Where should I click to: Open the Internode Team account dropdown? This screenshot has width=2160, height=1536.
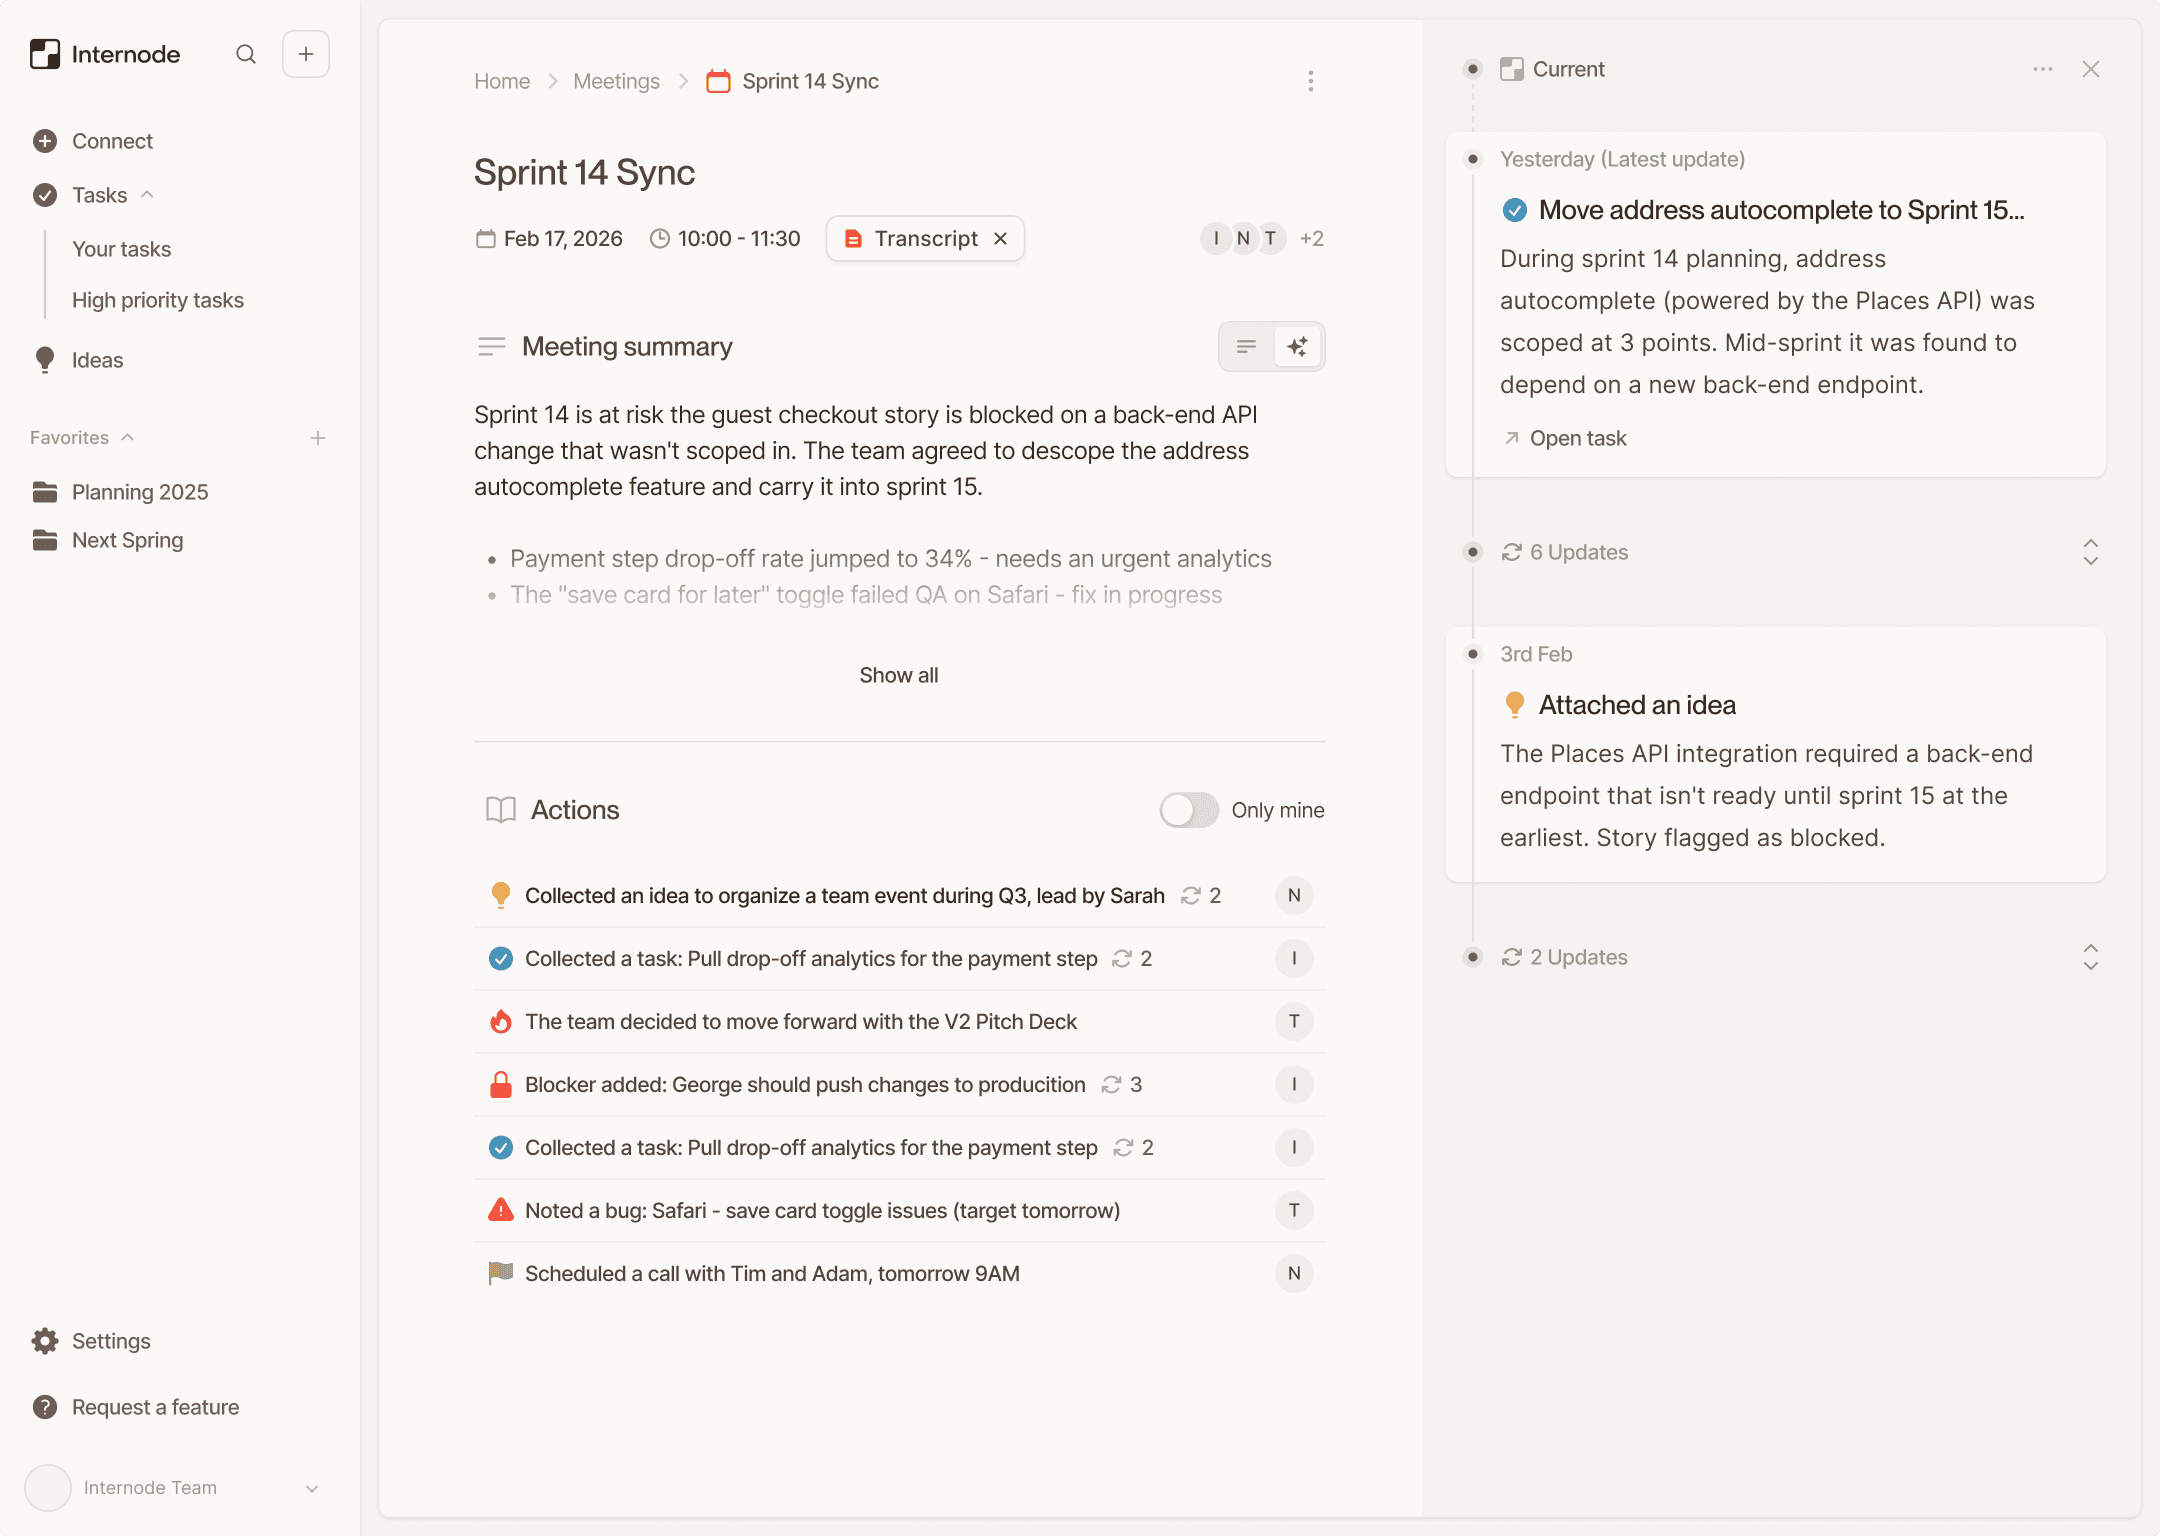point(312,1488)
